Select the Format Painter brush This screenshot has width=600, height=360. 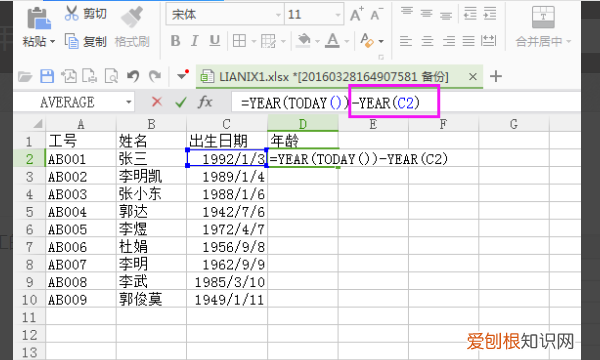[x=132, y=17]
